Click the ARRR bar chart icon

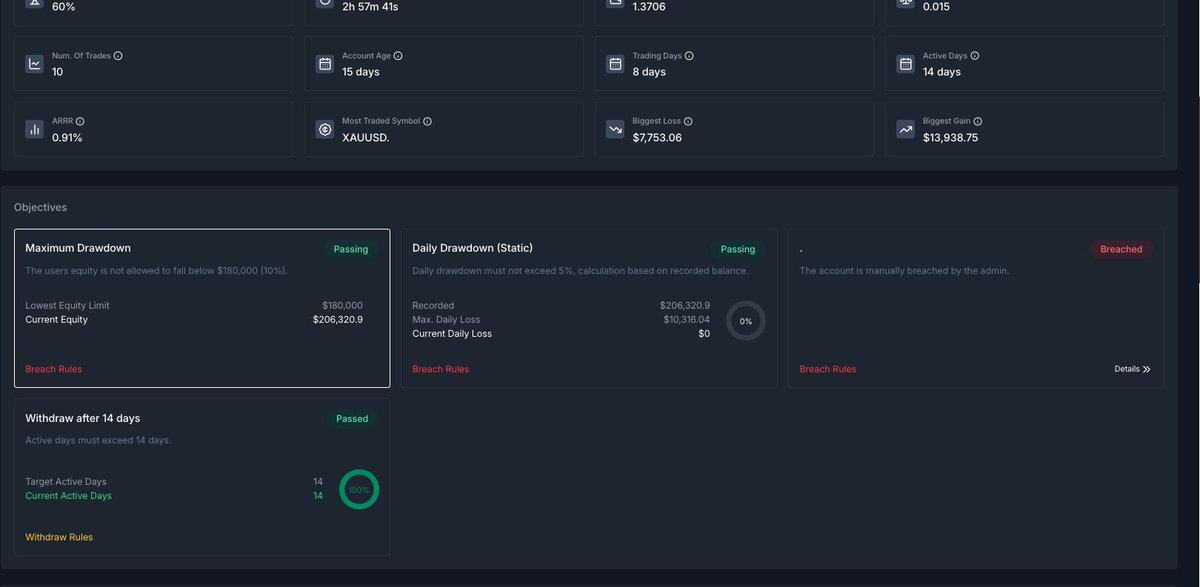point(35,129)
